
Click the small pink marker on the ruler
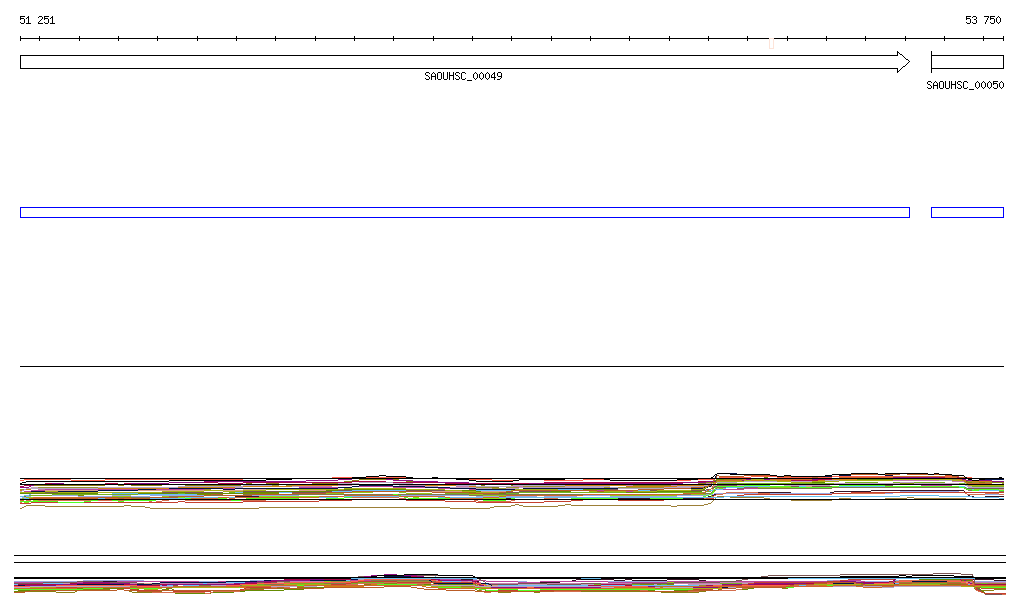[x=771, y=42]
